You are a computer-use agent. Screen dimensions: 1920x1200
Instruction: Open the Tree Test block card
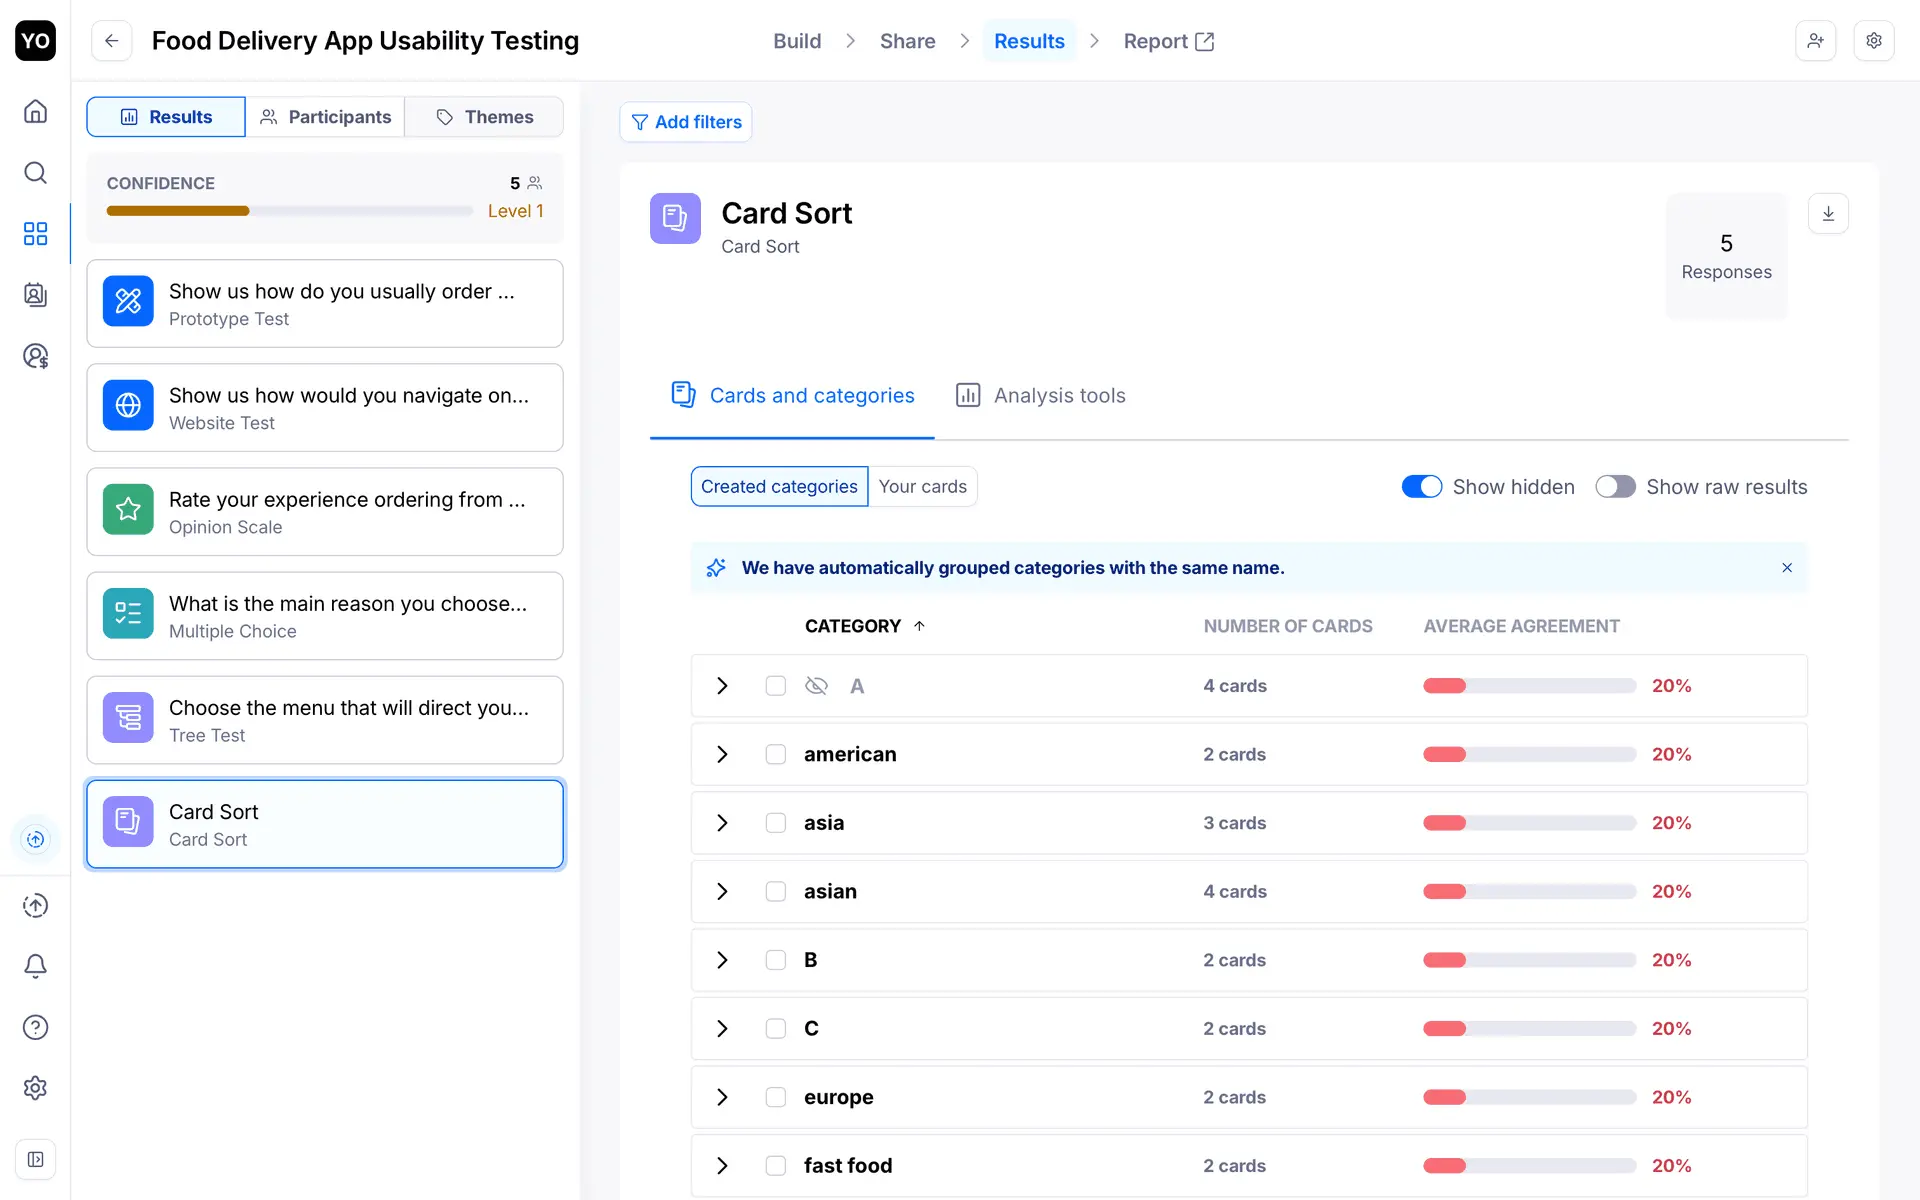(x=325, y=720)
